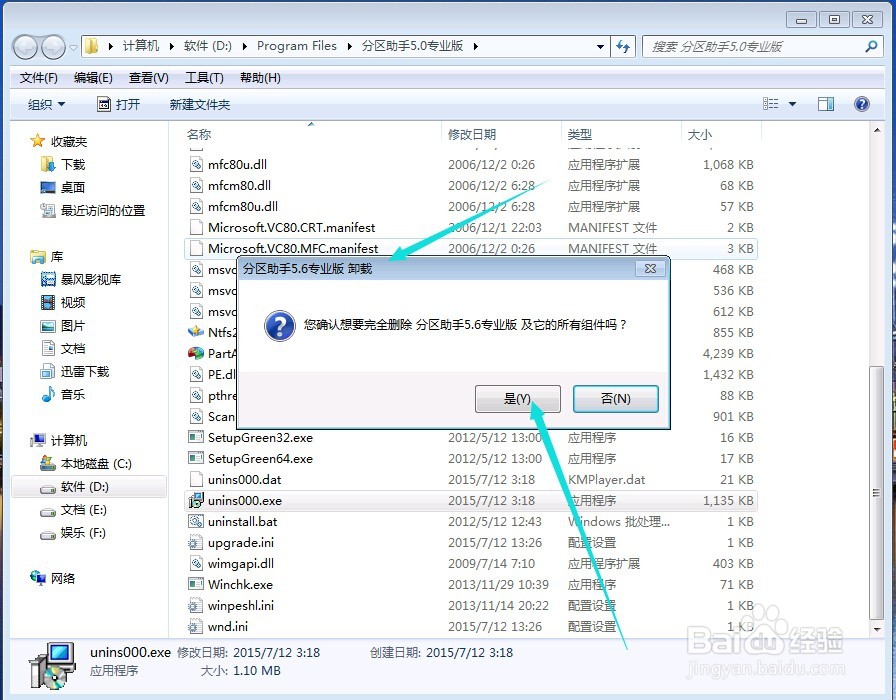
Task: Open the 帮助(H) menu
Action: (260, 78)
